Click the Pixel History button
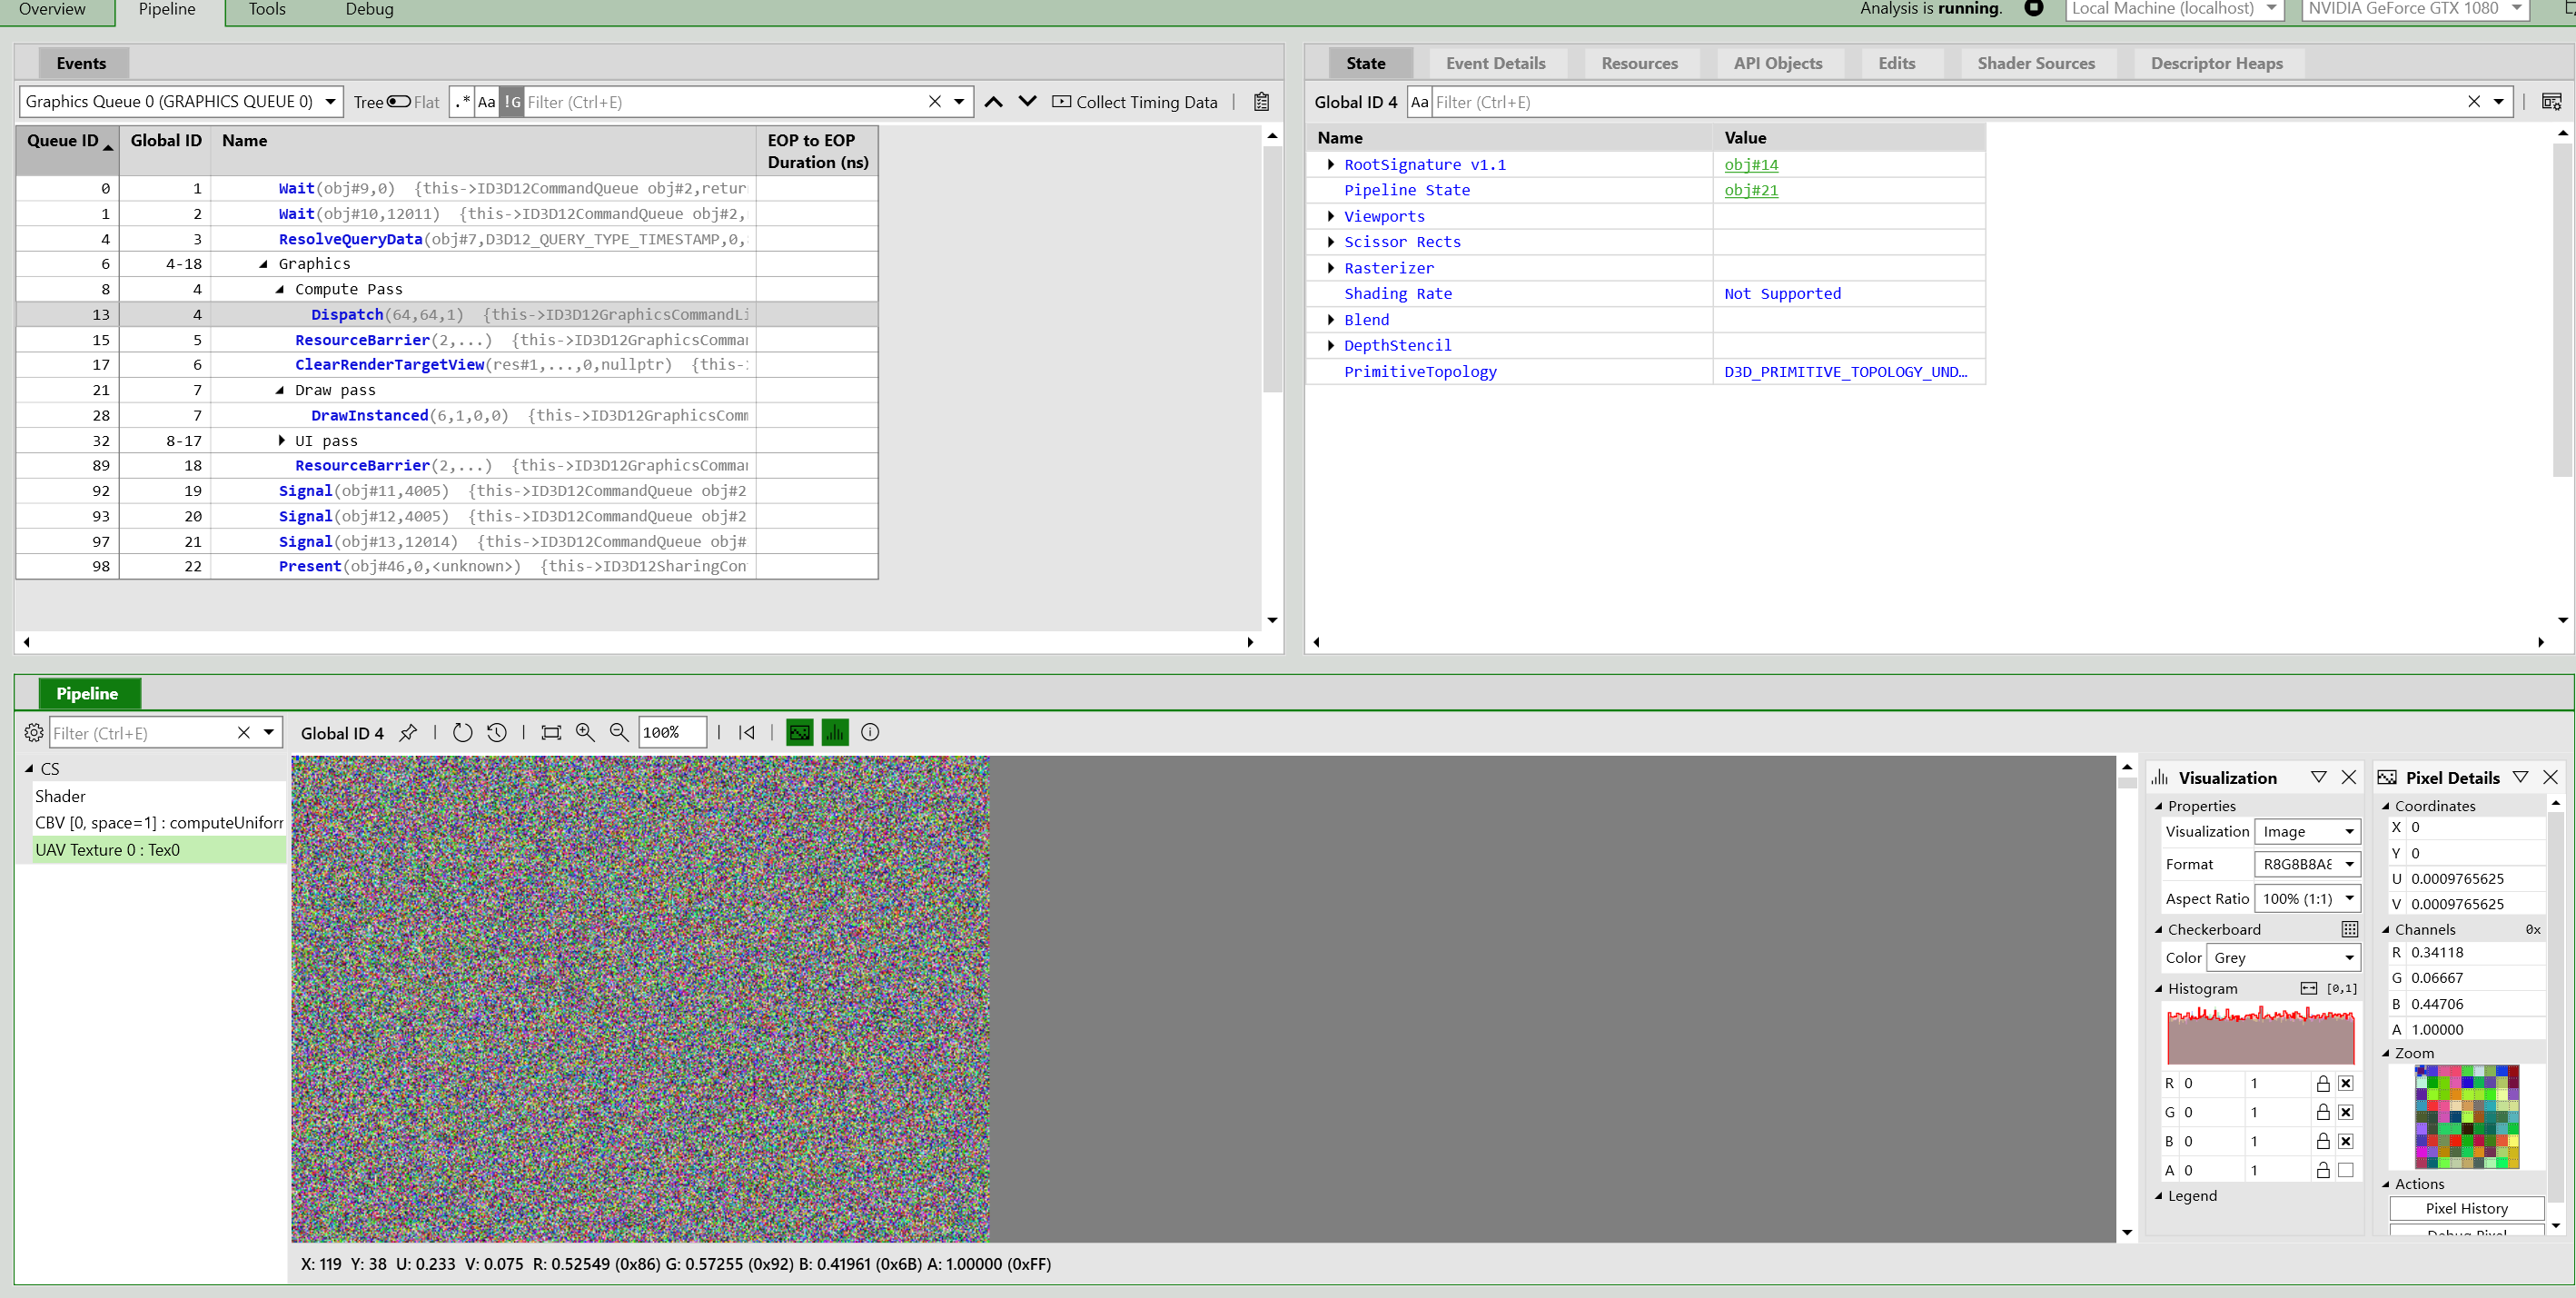 [x=2466, y=1208]
